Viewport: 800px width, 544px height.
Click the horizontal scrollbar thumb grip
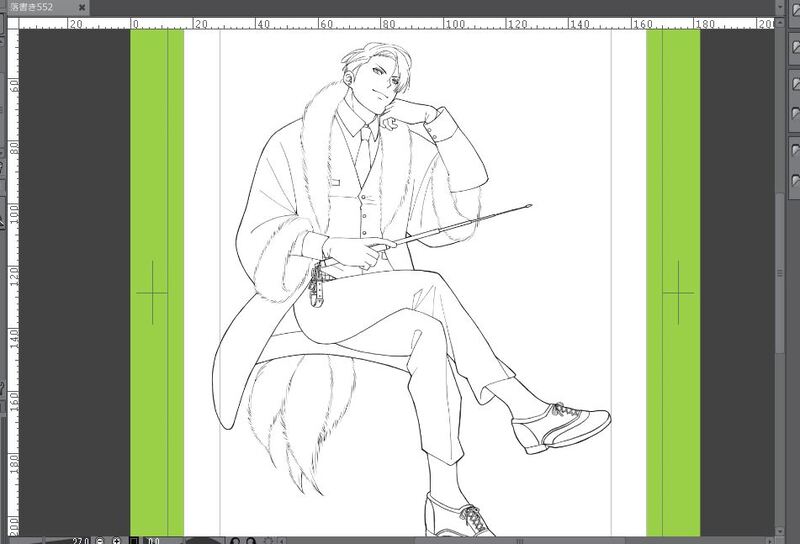[519, 540]
